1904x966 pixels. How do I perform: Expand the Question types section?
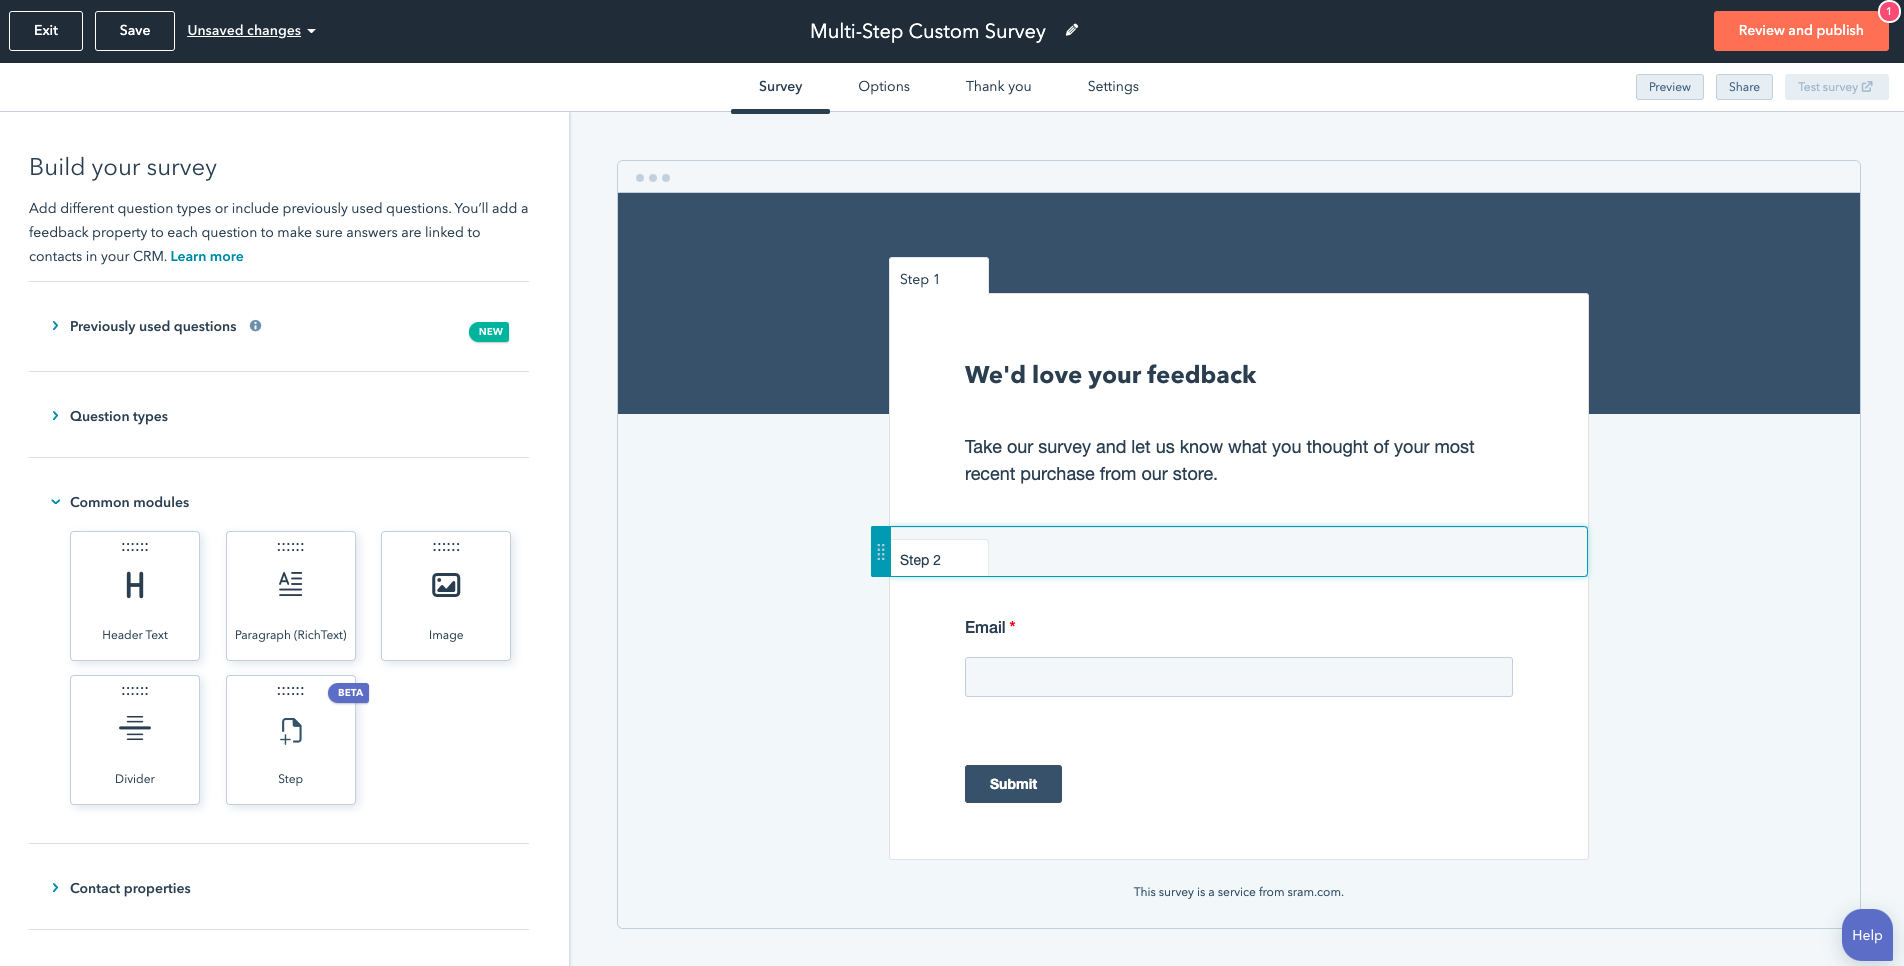(x=118, y=416)
